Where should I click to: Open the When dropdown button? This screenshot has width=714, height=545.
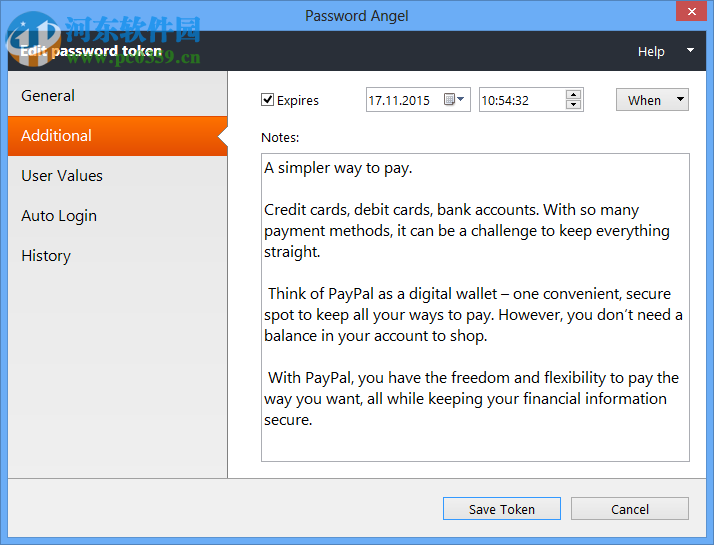click(x=652, y=100)
